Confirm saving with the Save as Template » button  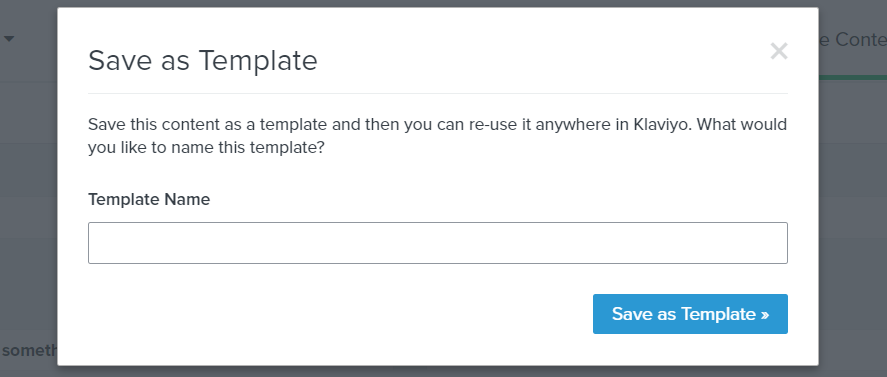(690, 314)
